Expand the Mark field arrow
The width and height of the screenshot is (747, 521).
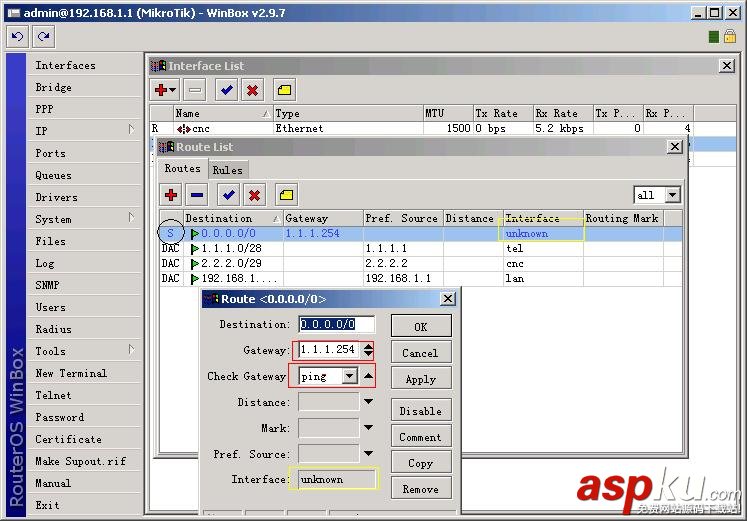tap(368, 428)
